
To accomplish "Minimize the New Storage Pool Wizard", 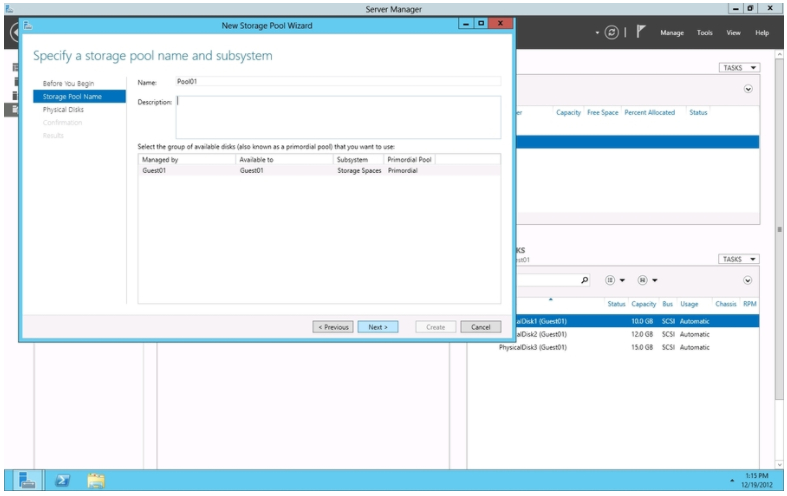I will point(466,24).
